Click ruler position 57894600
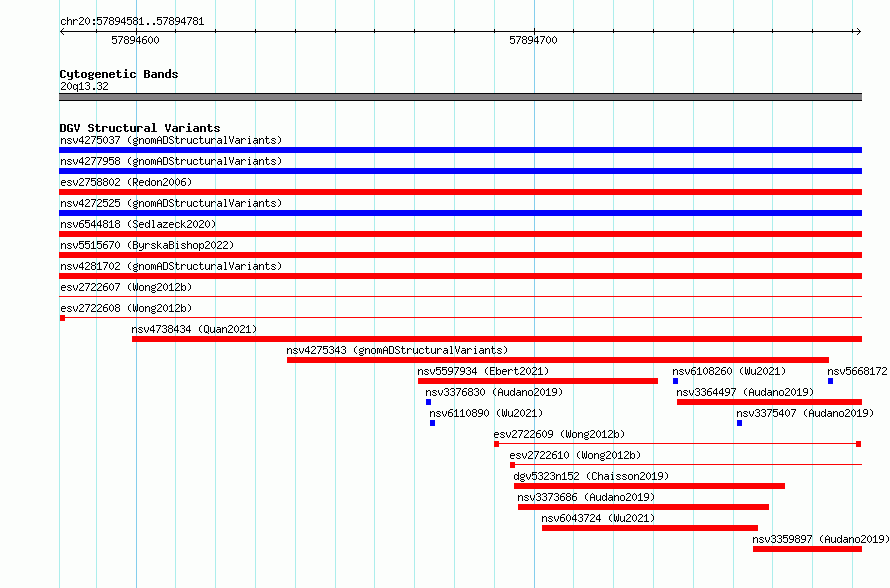The width and height of the screenshot is (890, 588). pos(135,40)
